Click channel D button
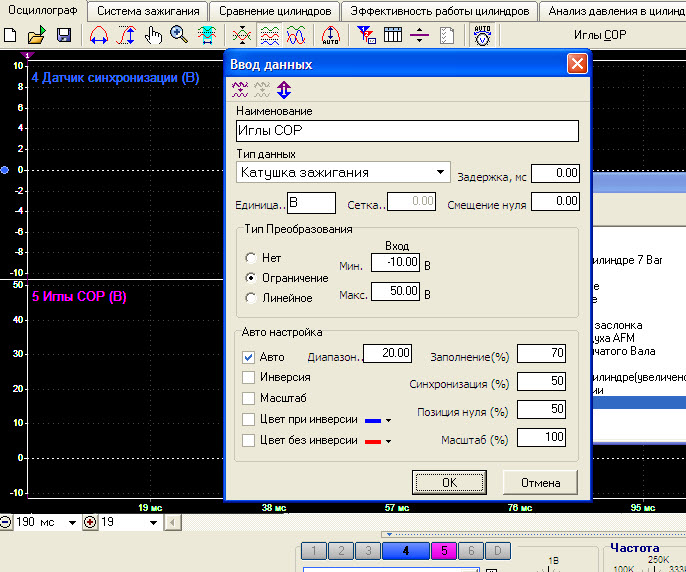 498,551
